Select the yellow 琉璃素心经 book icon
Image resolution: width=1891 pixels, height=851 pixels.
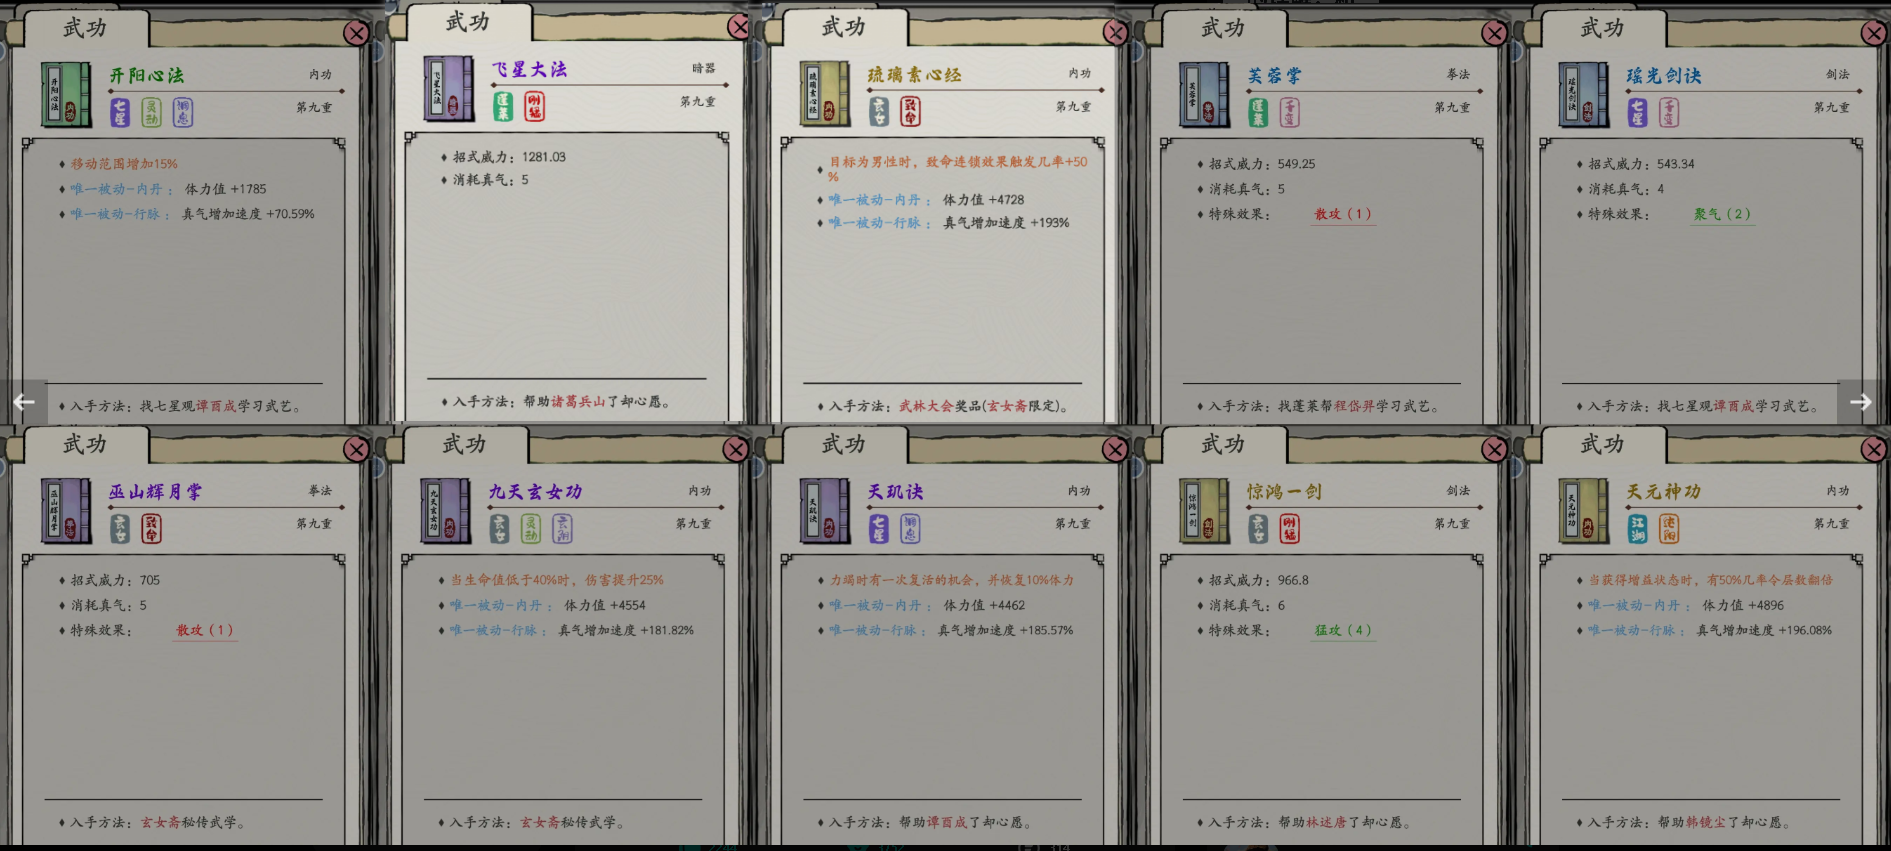pyautogui.click(x=825, y=94)
